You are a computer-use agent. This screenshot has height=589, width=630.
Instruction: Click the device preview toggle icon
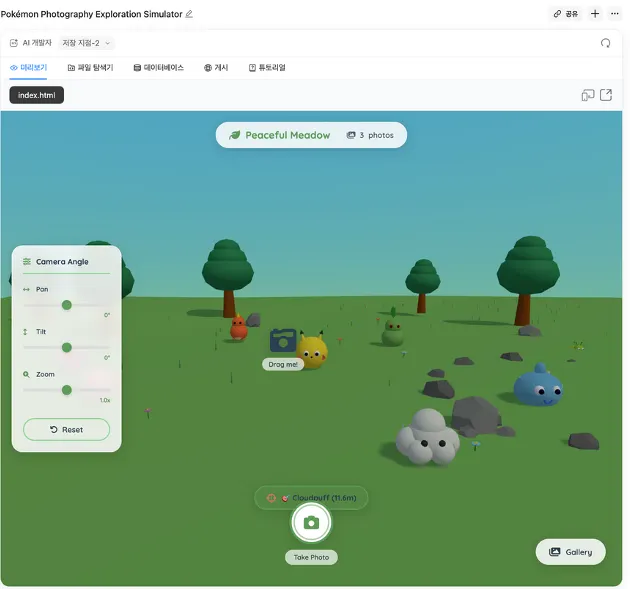587,95
